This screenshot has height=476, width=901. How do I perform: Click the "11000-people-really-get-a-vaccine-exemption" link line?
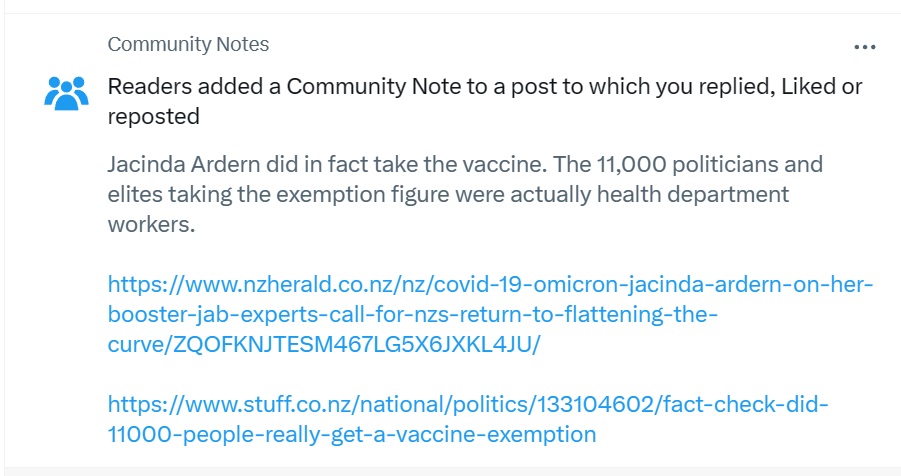click(x=352, y=435)
